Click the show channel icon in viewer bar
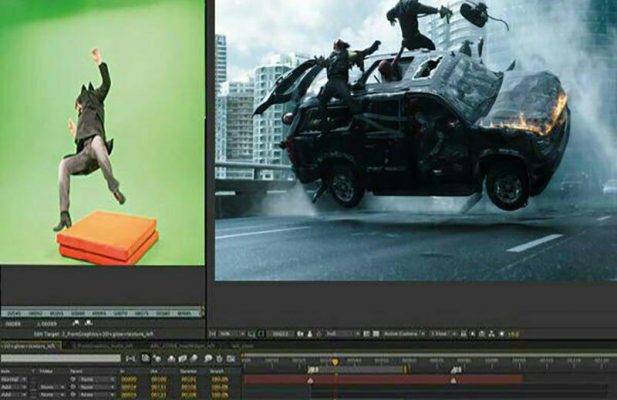Image resolution: width=617 pixels, height=400 pixels. pos(318,334)
